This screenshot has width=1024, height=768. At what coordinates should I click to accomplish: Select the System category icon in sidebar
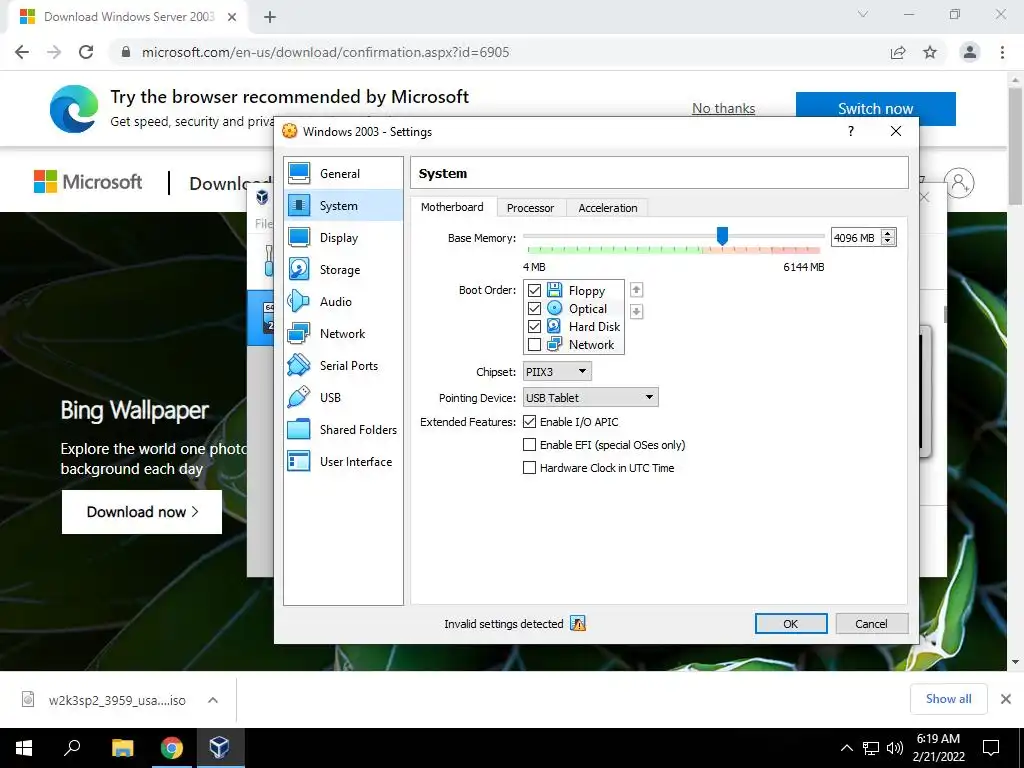point(299,205)
